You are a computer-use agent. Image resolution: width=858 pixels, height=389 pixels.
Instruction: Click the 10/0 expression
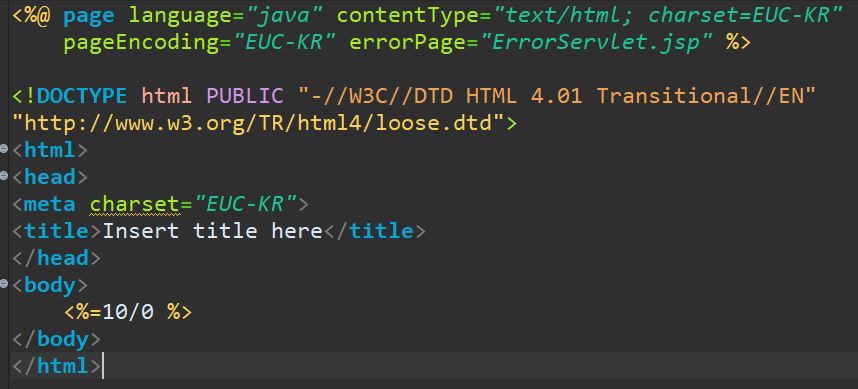click(128, 312)
